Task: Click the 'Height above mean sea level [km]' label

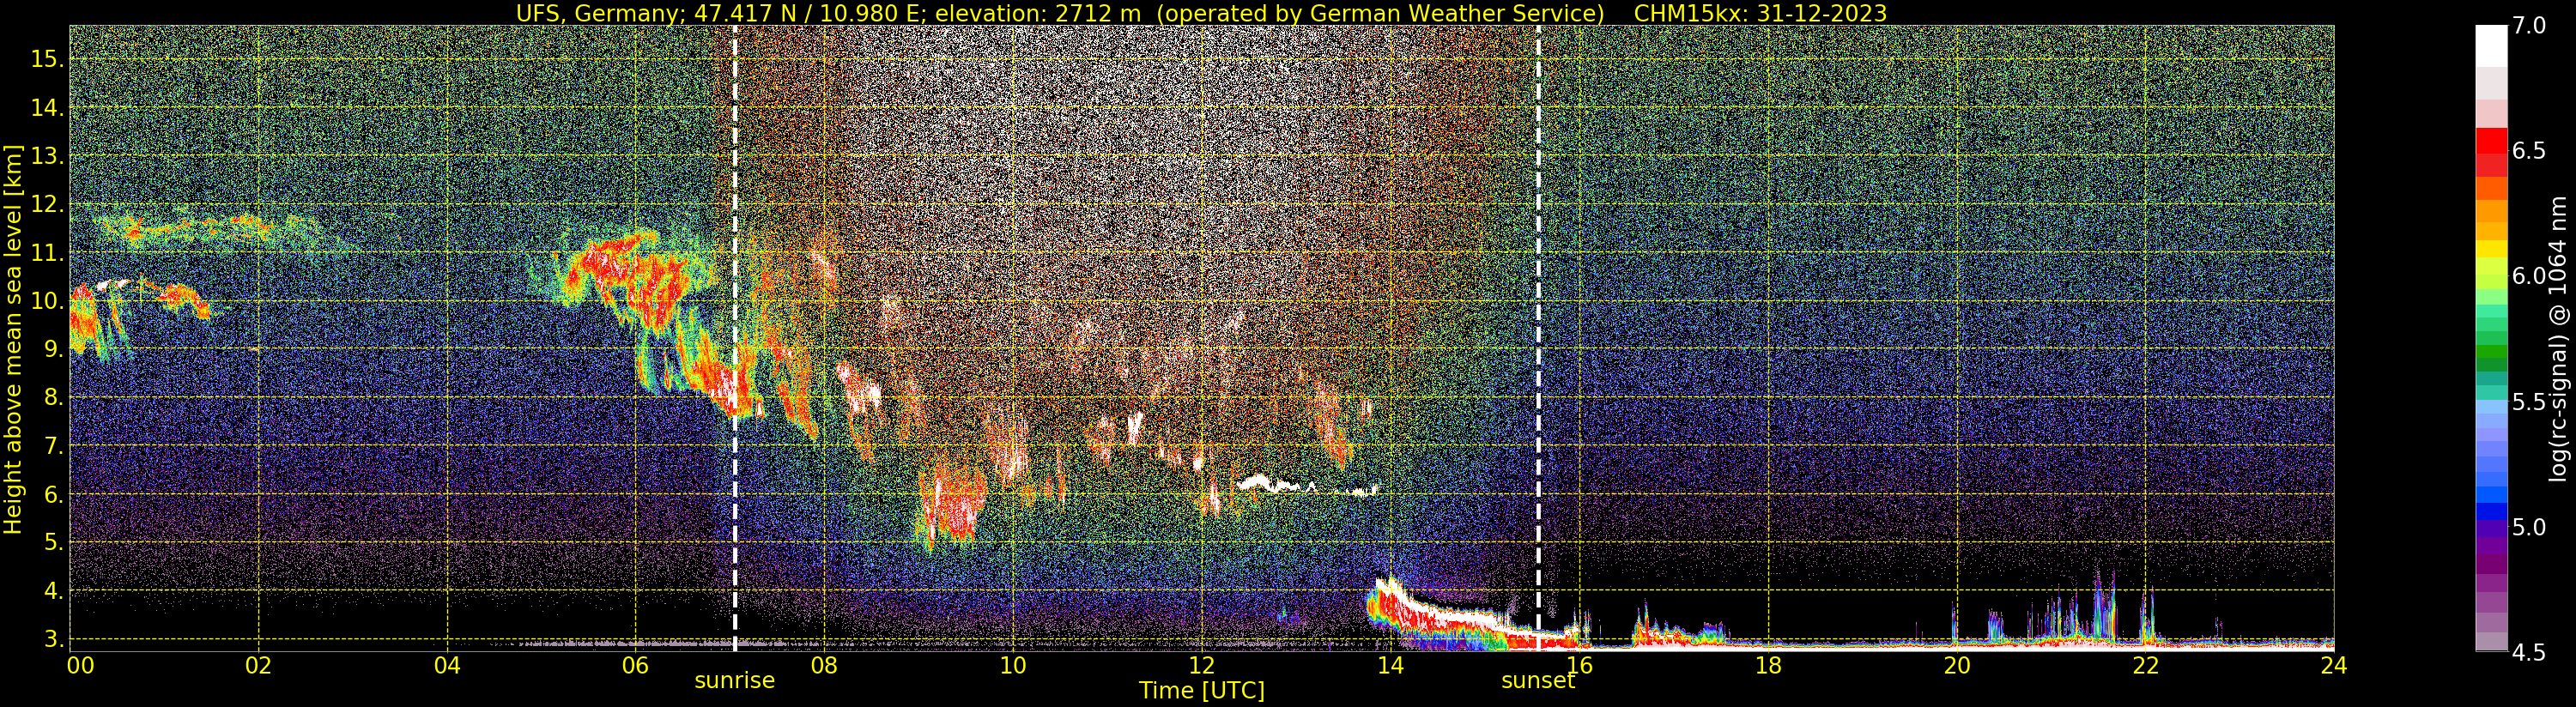Action: (13, 339)
